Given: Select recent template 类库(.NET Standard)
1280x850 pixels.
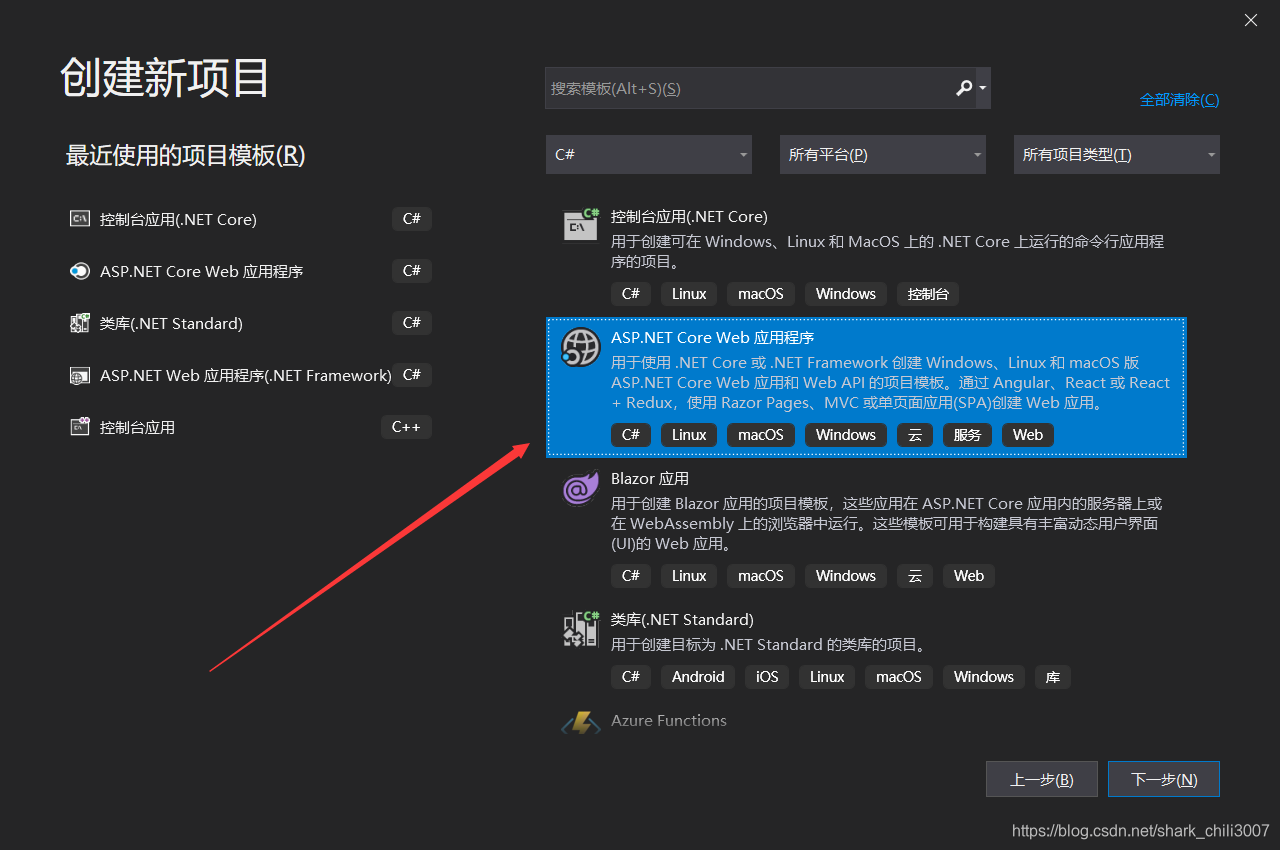Looking at the screenshot, I should (x=171, y=323).
